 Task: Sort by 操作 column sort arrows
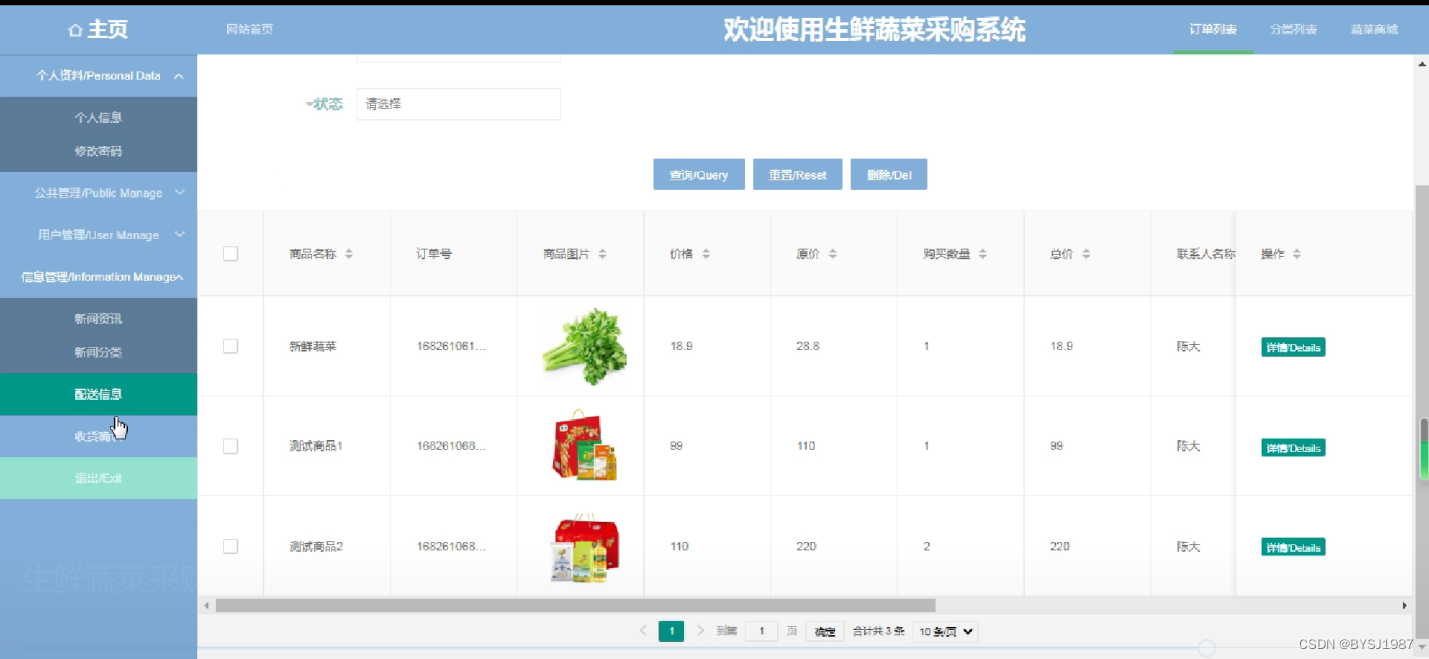pos(1297,254)
